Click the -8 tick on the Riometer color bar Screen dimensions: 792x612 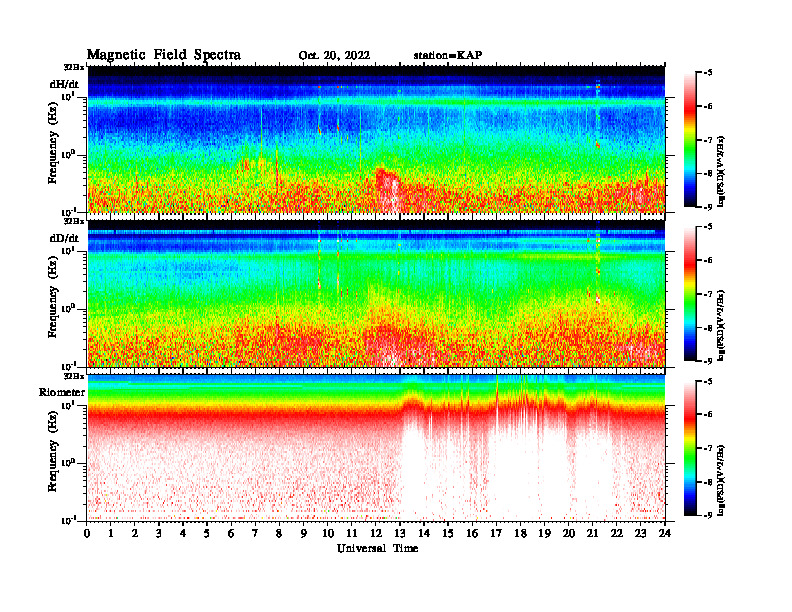pyautogui.click(x=707, y=482)
